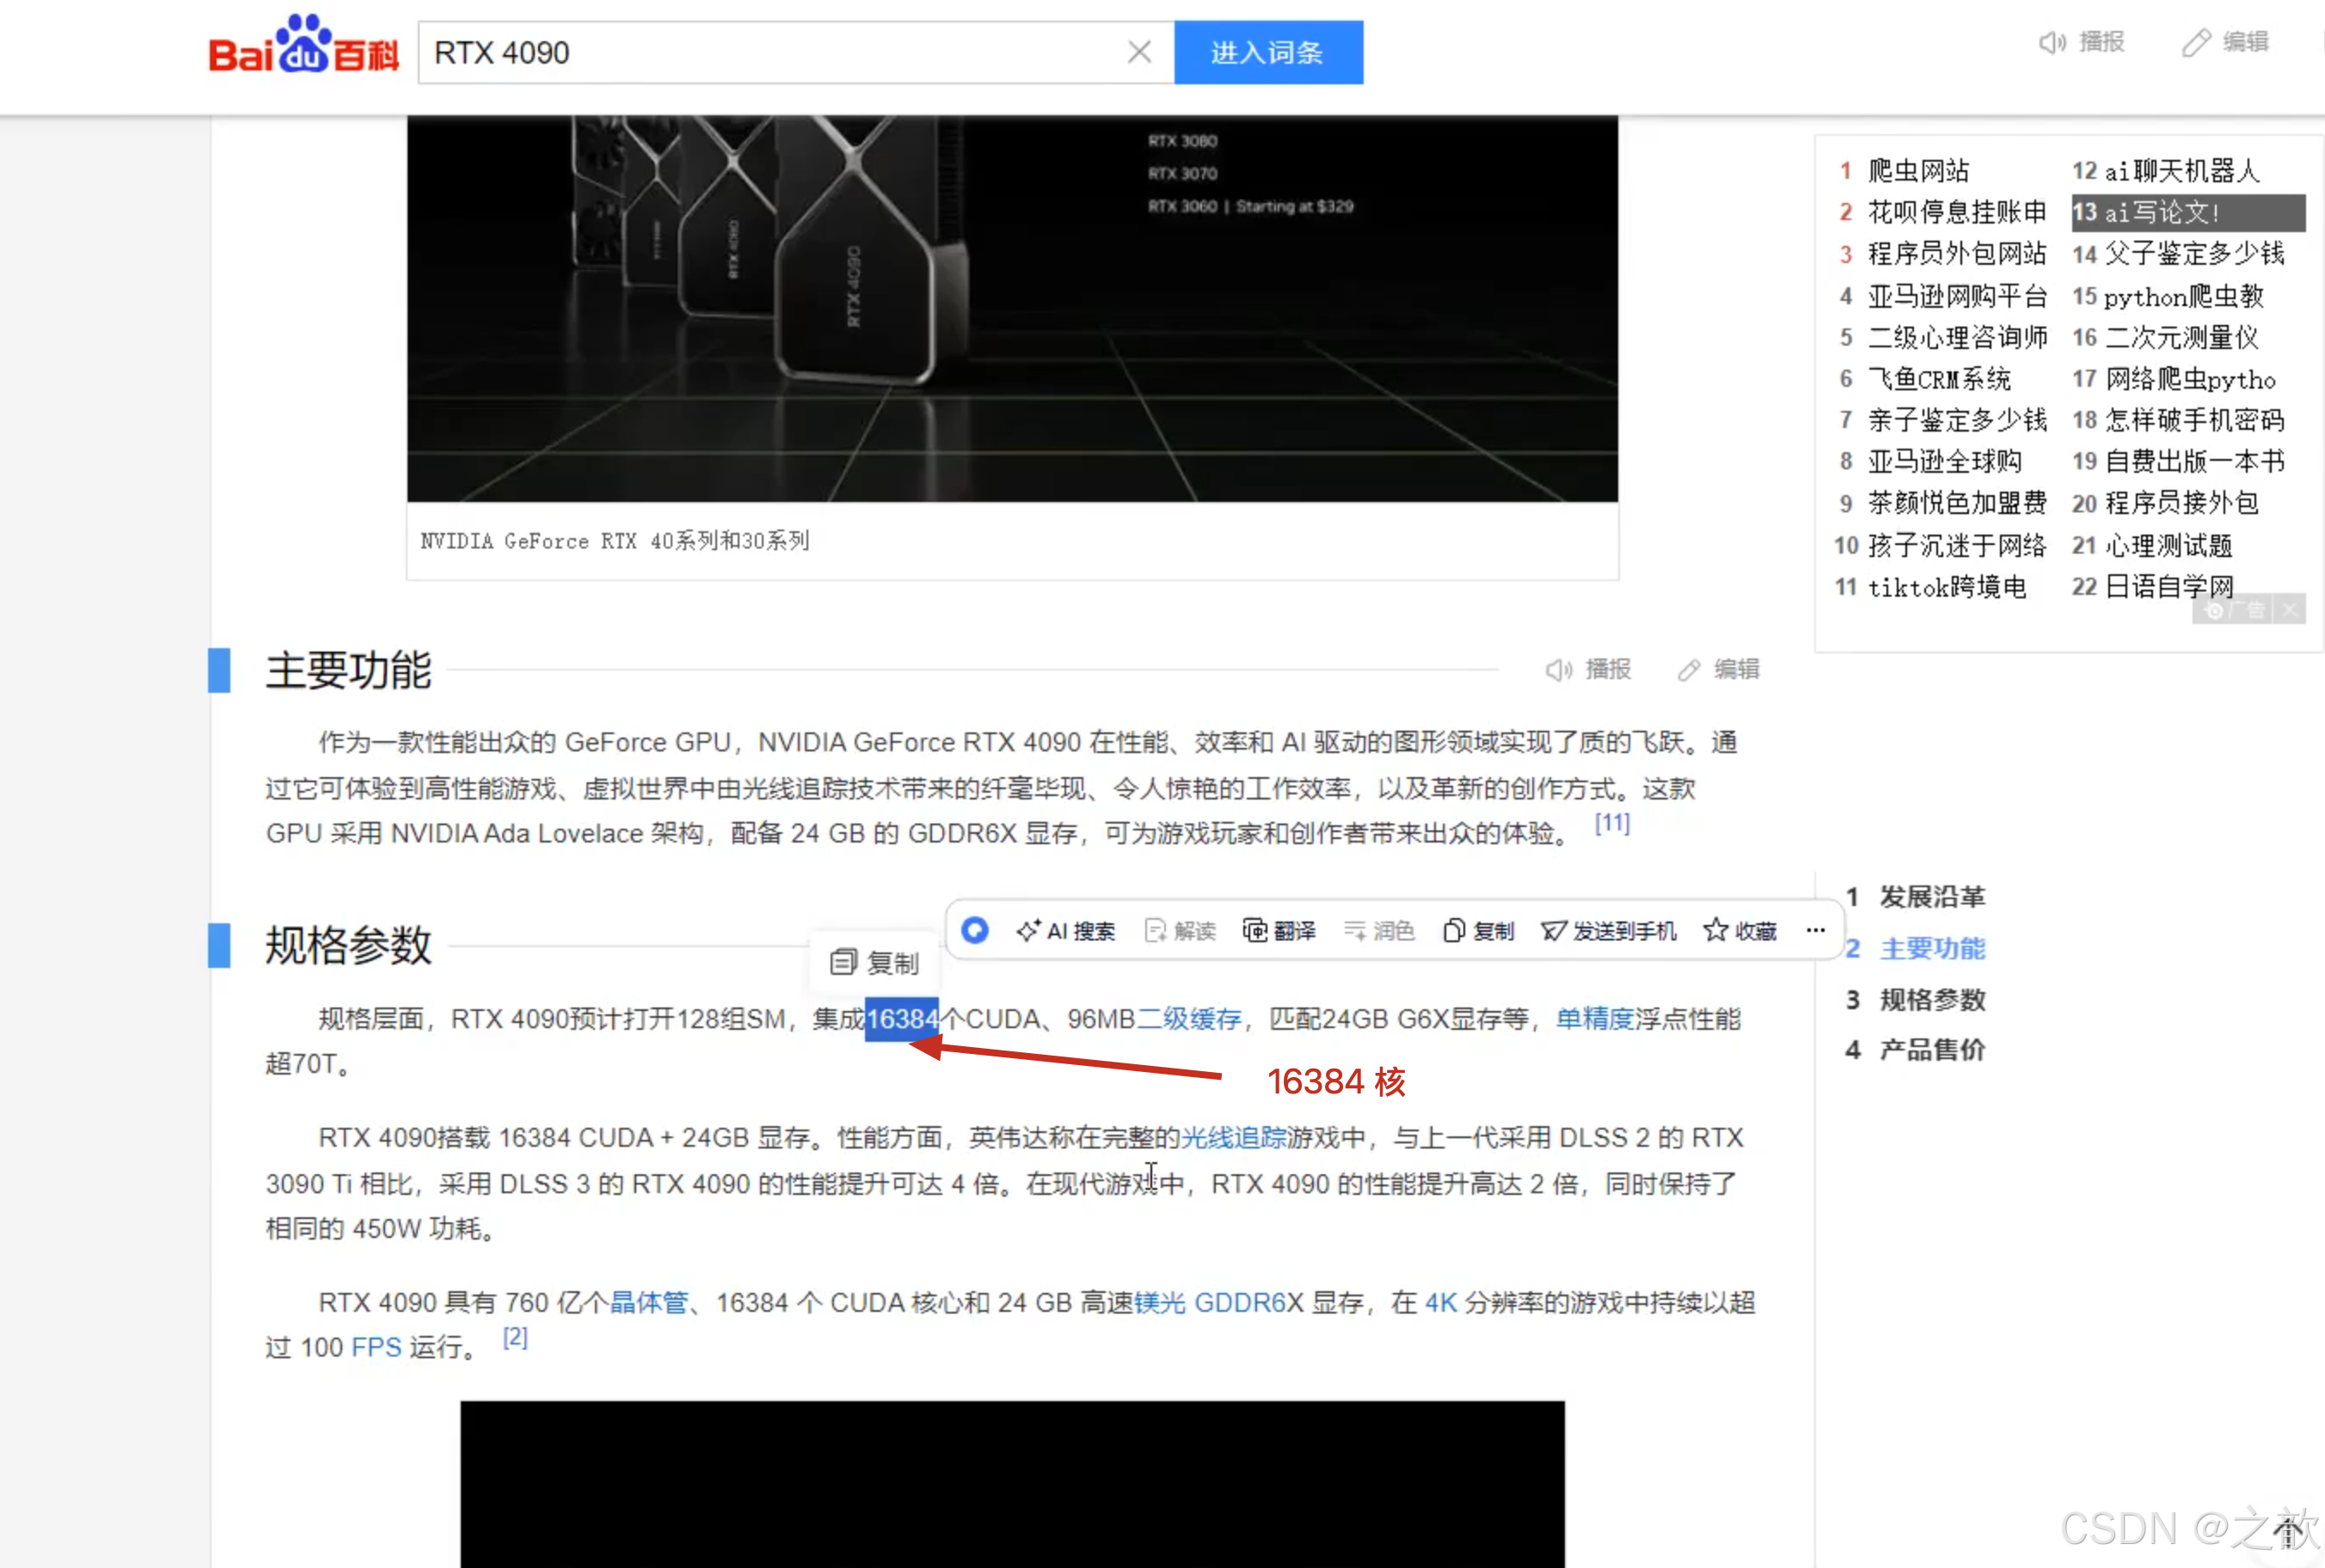Viewport: 2325px width, 1568px height.
Task: Click the Baidu Baike logo
Action: tap(303, 45)
